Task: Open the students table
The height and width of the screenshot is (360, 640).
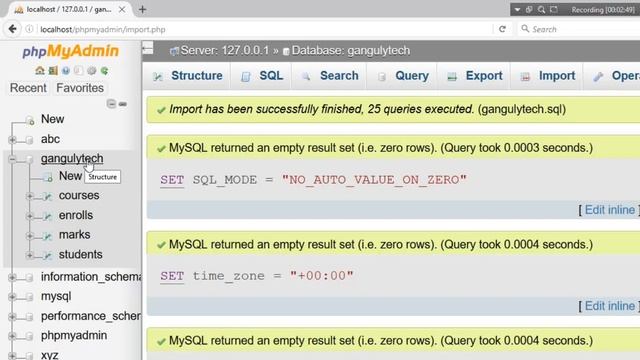Action: tap(80, 254)
